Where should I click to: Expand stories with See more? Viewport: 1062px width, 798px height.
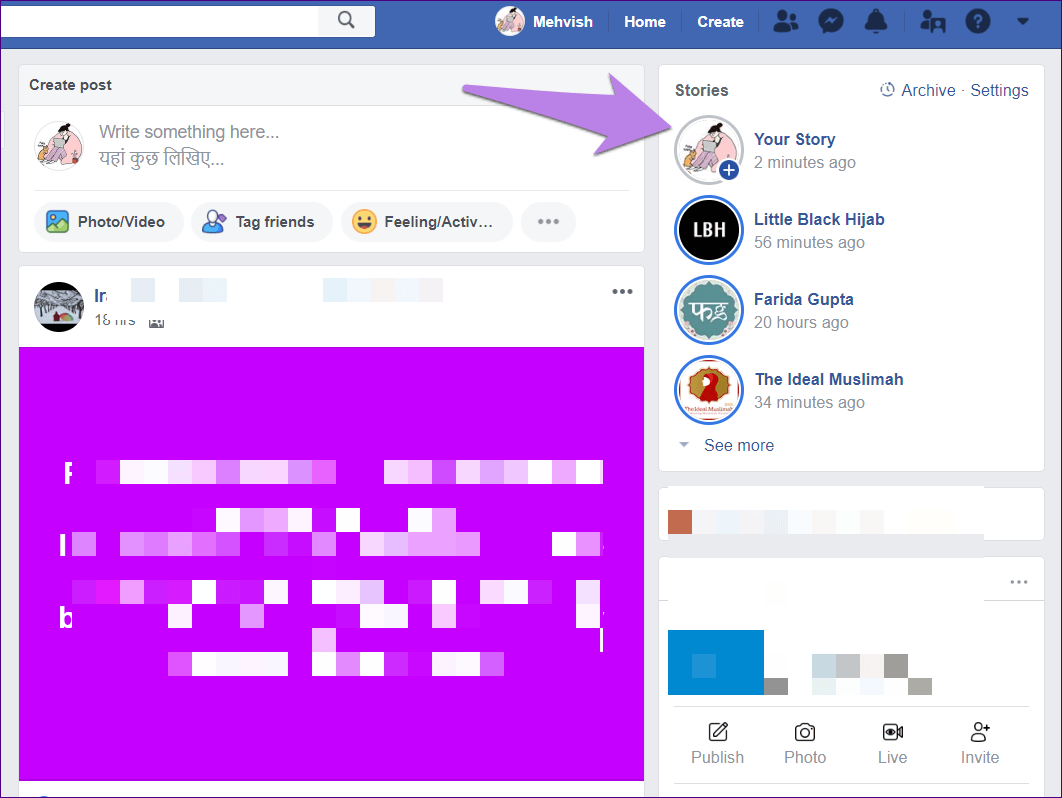pos(738,445)
